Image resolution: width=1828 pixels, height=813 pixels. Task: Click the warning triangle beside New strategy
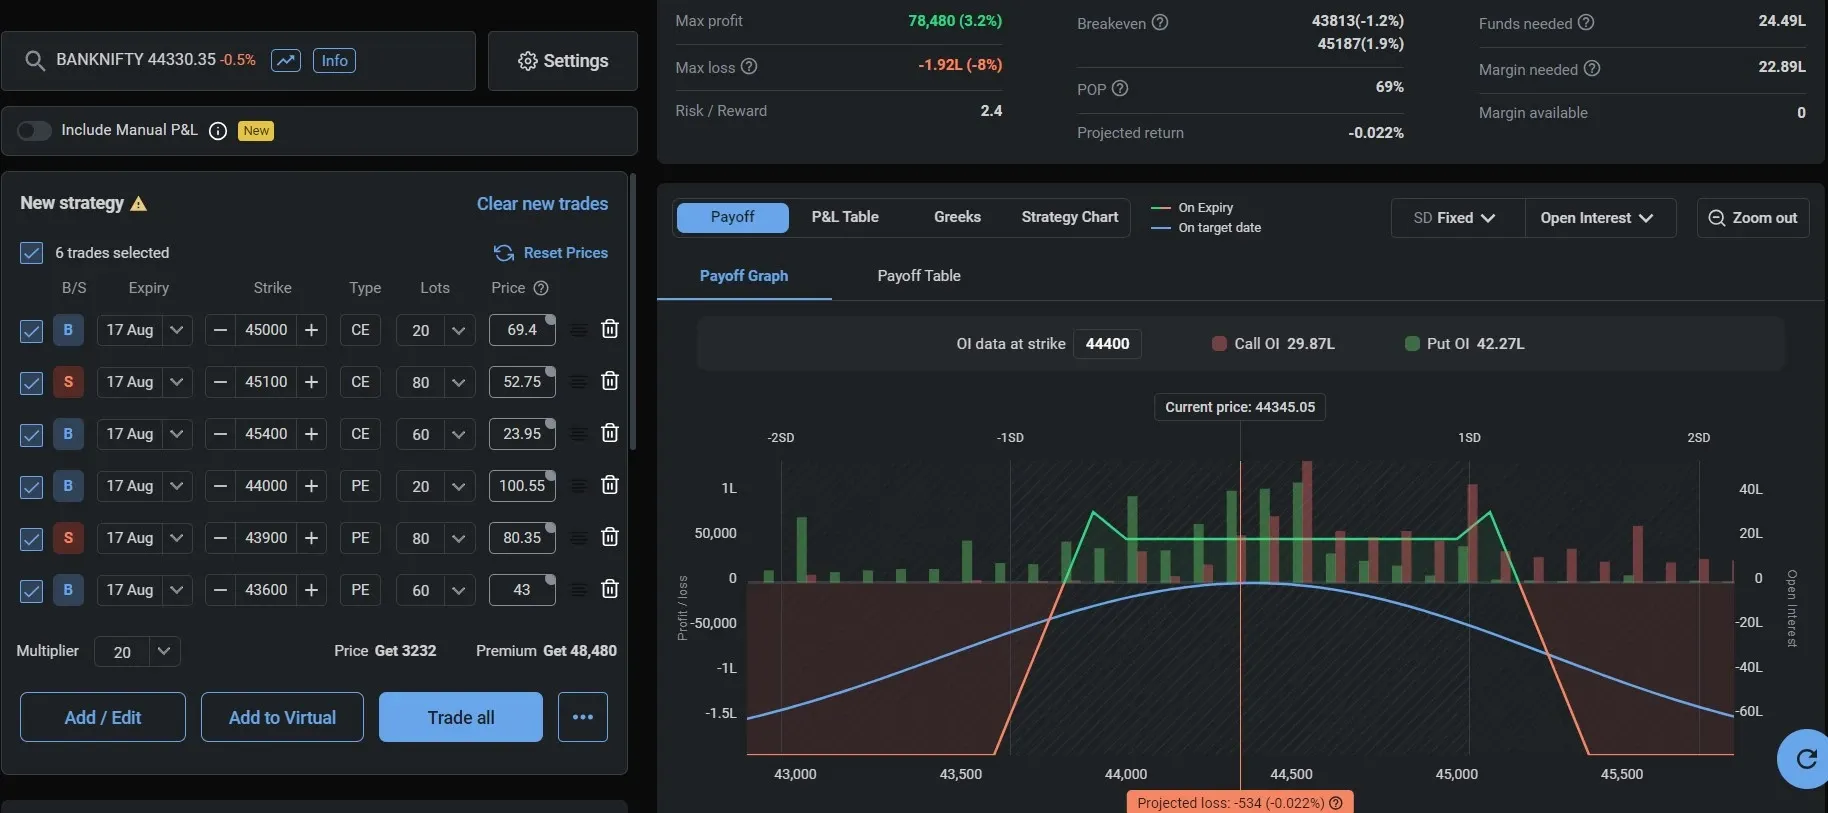point(139,204)
